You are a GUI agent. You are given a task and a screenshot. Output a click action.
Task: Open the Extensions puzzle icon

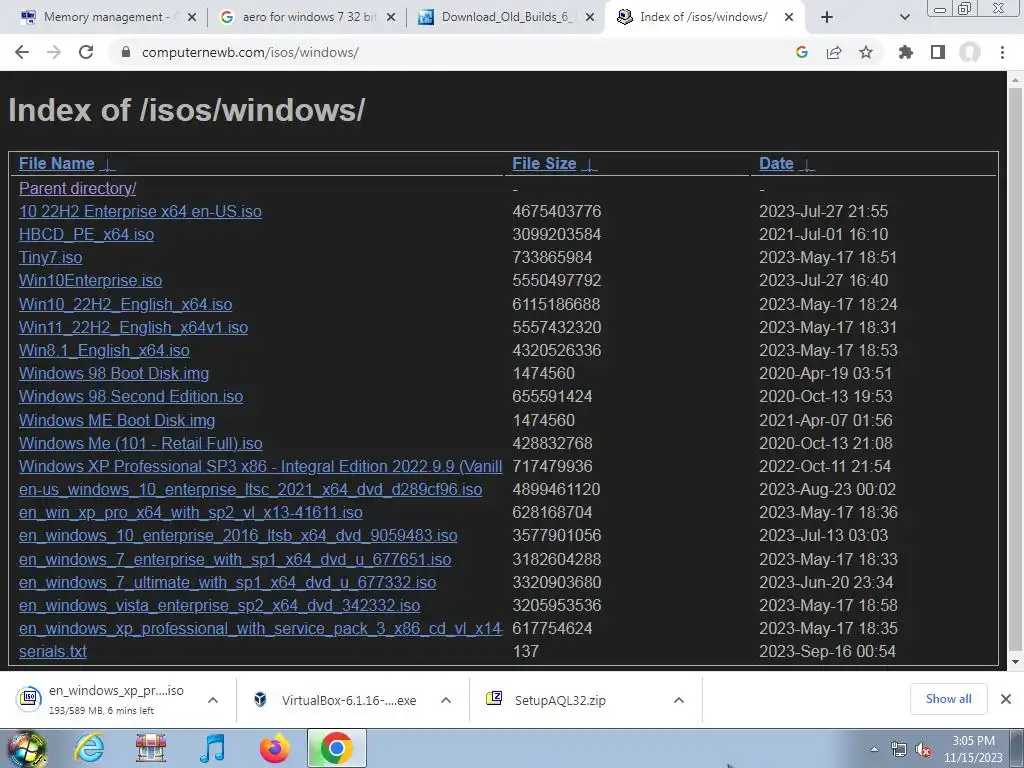(906, 52)
